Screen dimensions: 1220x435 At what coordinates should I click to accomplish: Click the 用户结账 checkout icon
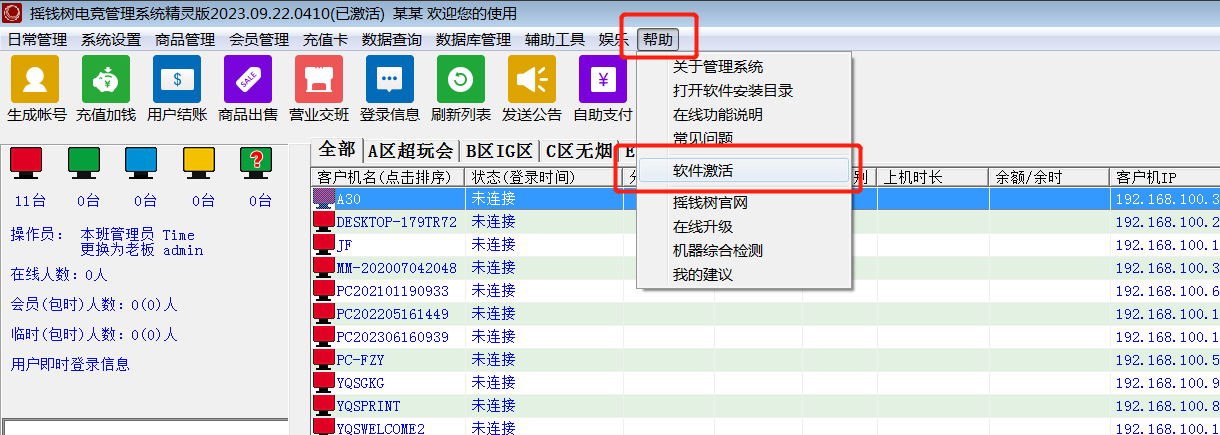[176, 80]
